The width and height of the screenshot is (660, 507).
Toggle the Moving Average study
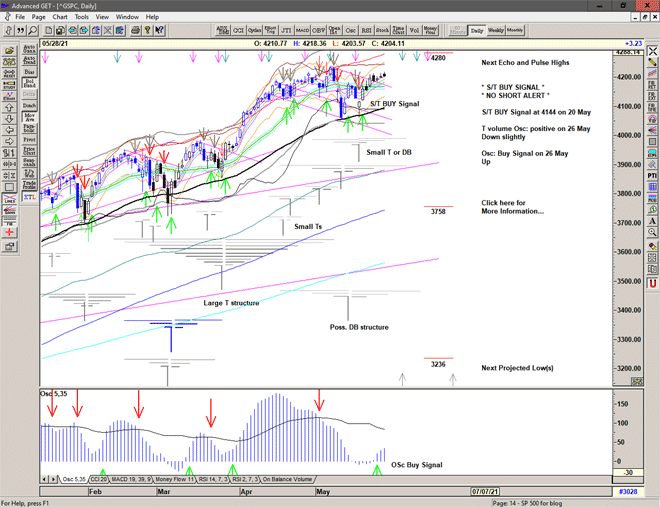28,117
